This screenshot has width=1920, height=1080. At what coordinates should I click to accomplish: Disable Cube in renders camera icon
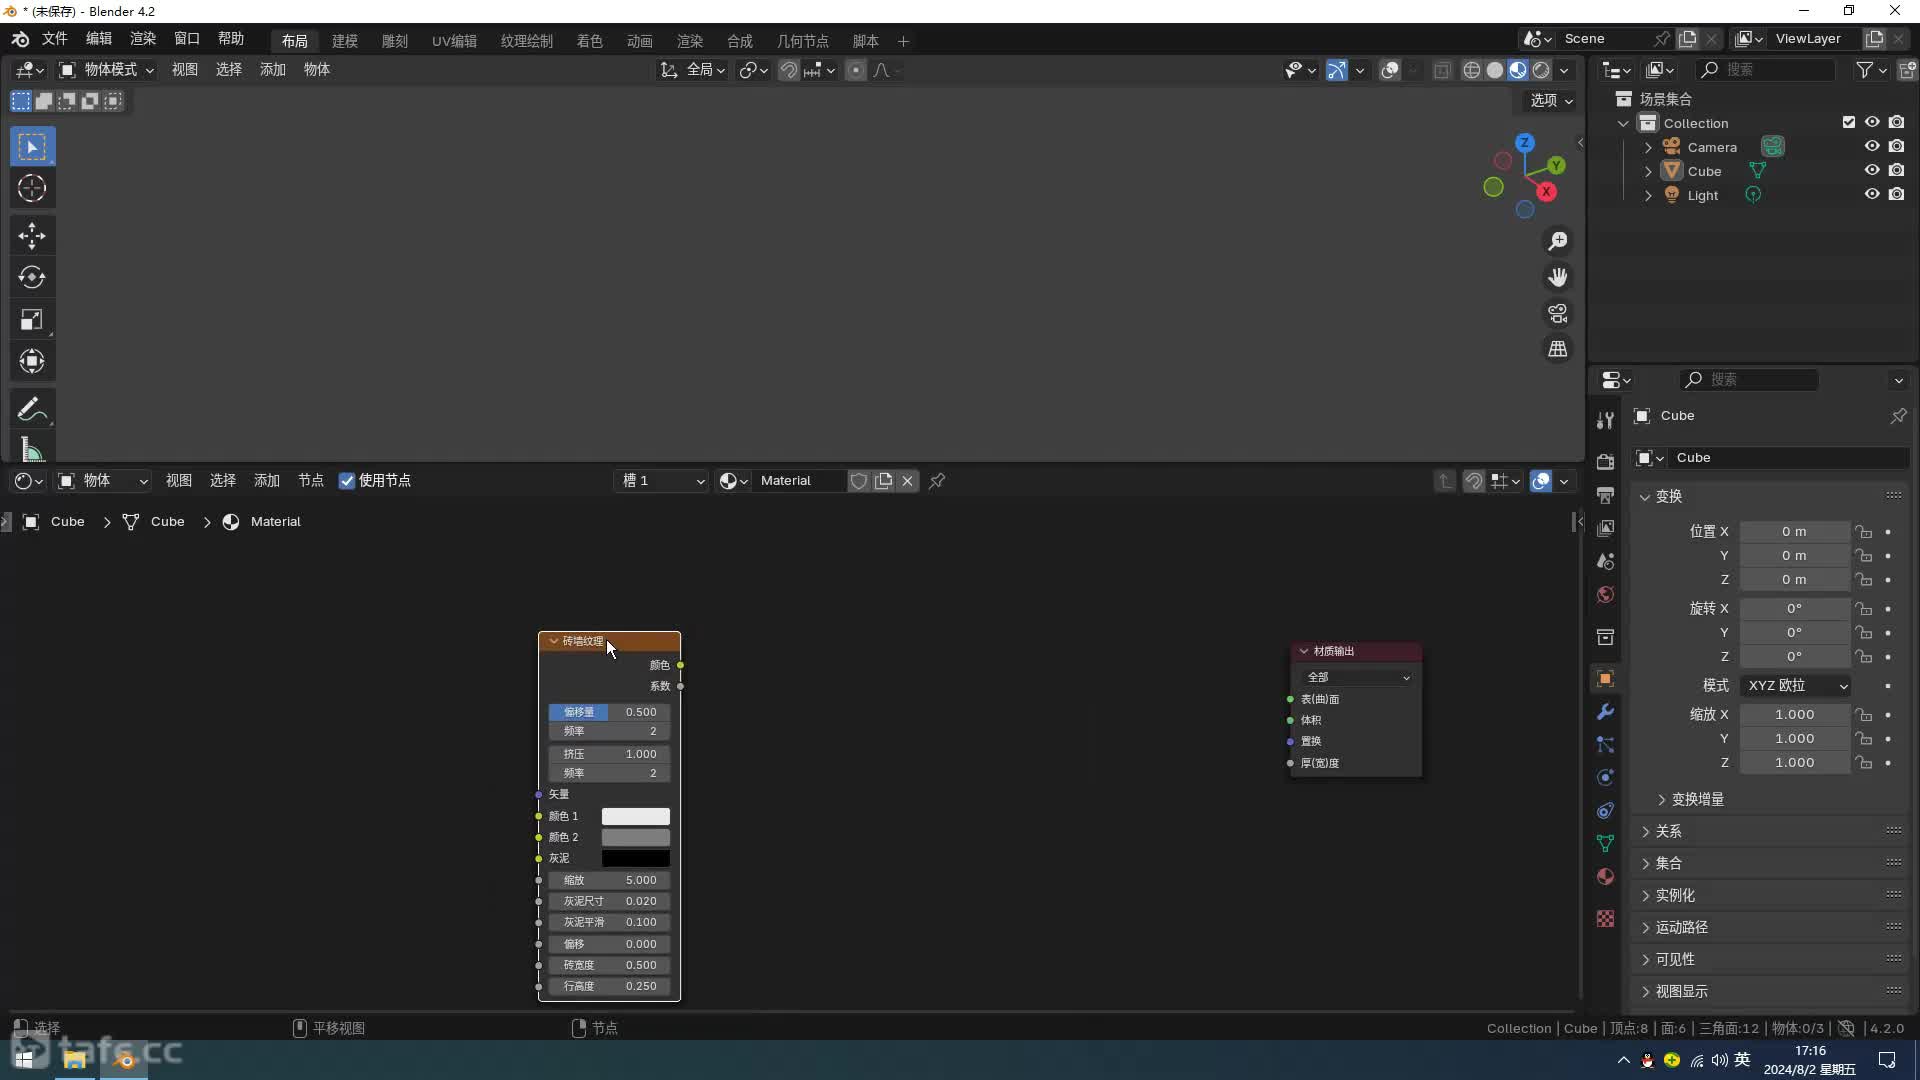(1897, 171)
